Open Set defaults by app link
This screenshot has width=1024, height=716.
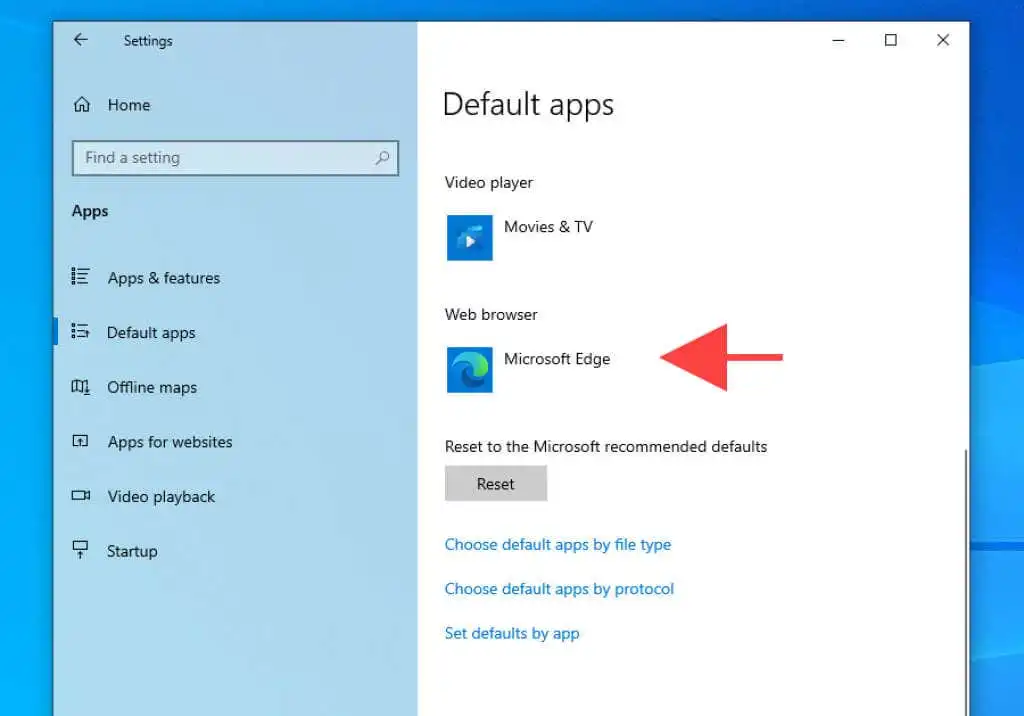[x=512, y=634]
